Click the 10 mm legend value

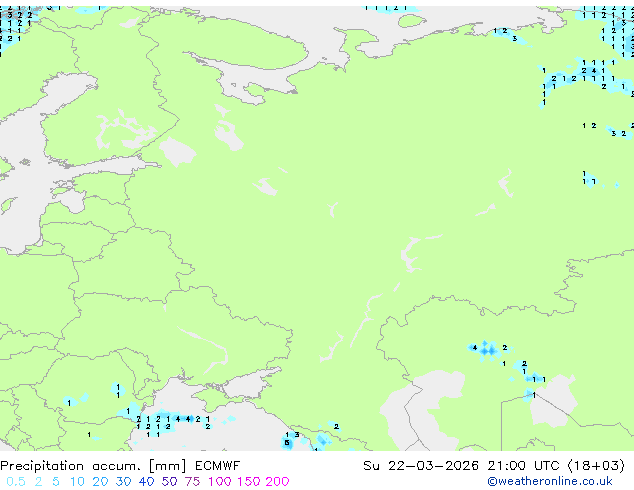click(77, 482)
